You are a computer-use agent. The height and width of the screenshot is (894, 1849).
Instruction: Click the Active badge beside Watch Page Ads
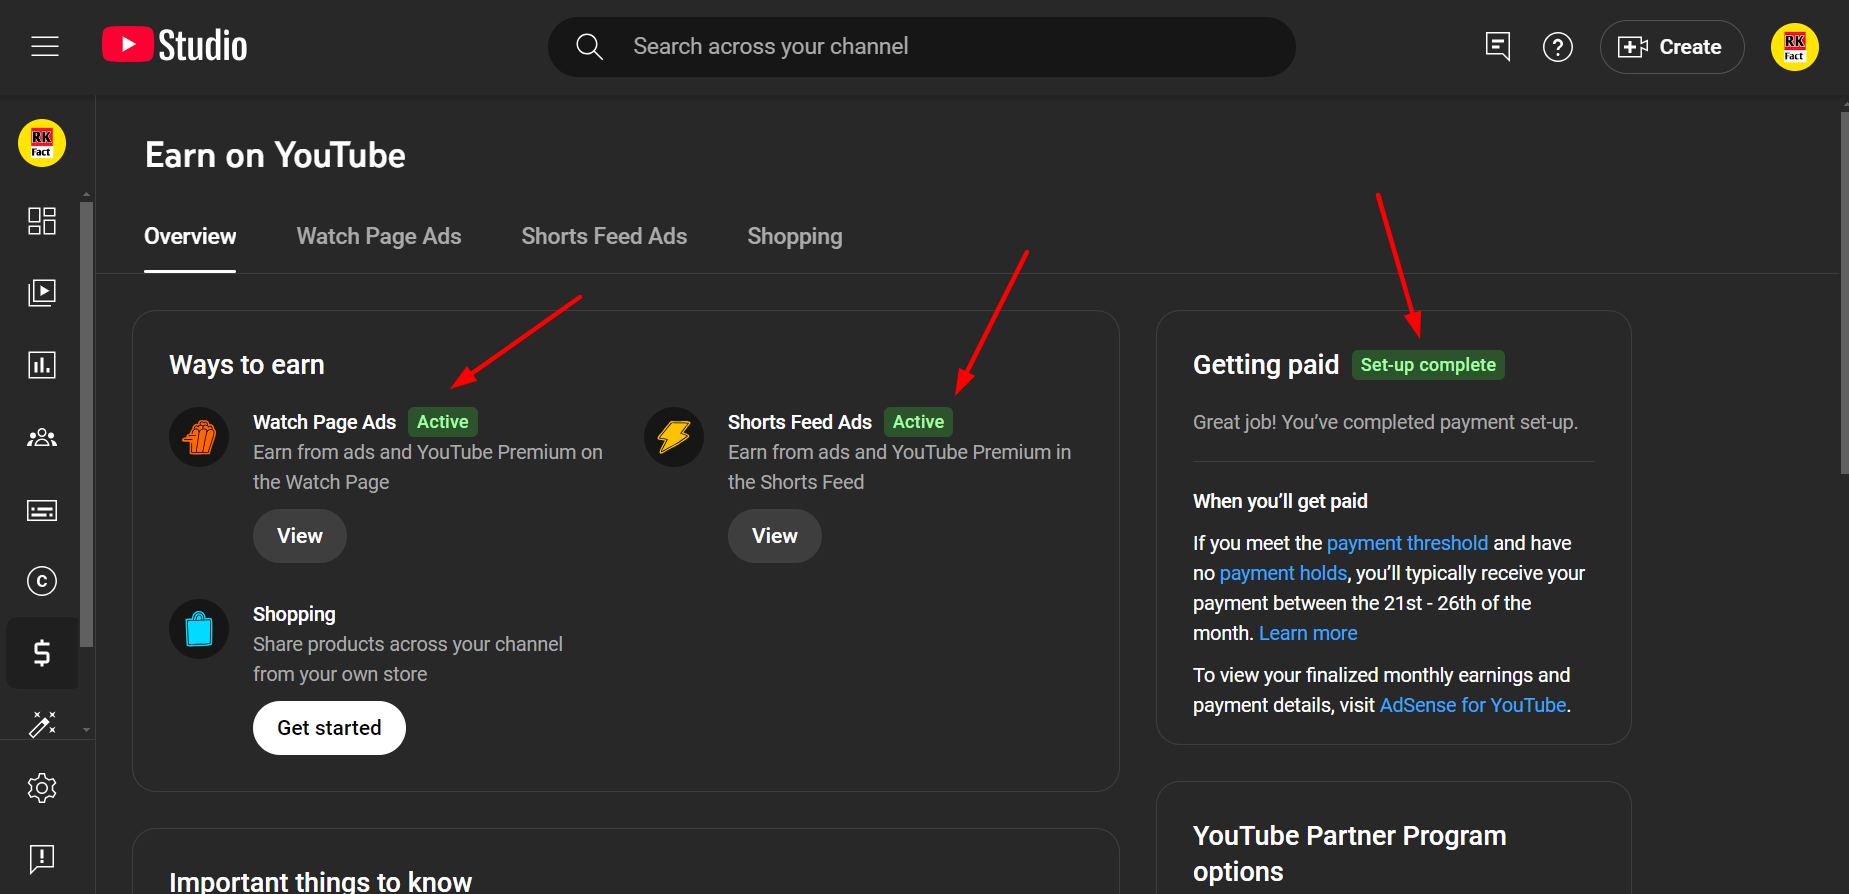point(443,422)
